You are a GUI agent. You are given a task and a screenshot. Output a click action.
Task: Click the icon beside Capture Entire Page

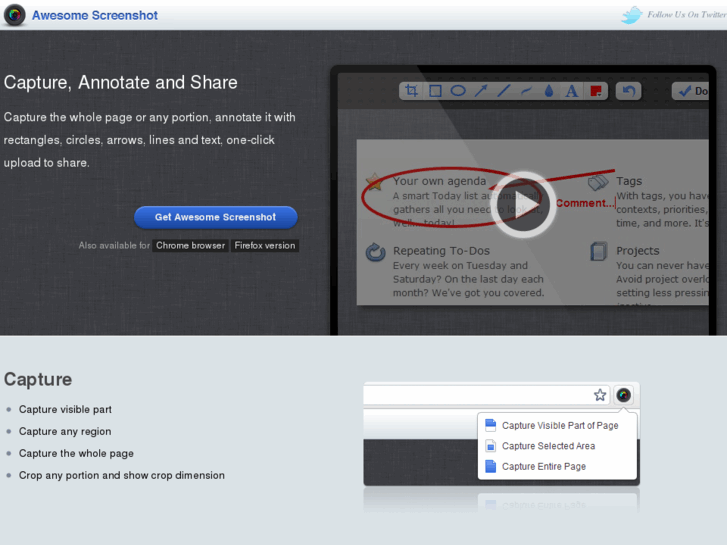pyautogui.click(x=491, y=466)
